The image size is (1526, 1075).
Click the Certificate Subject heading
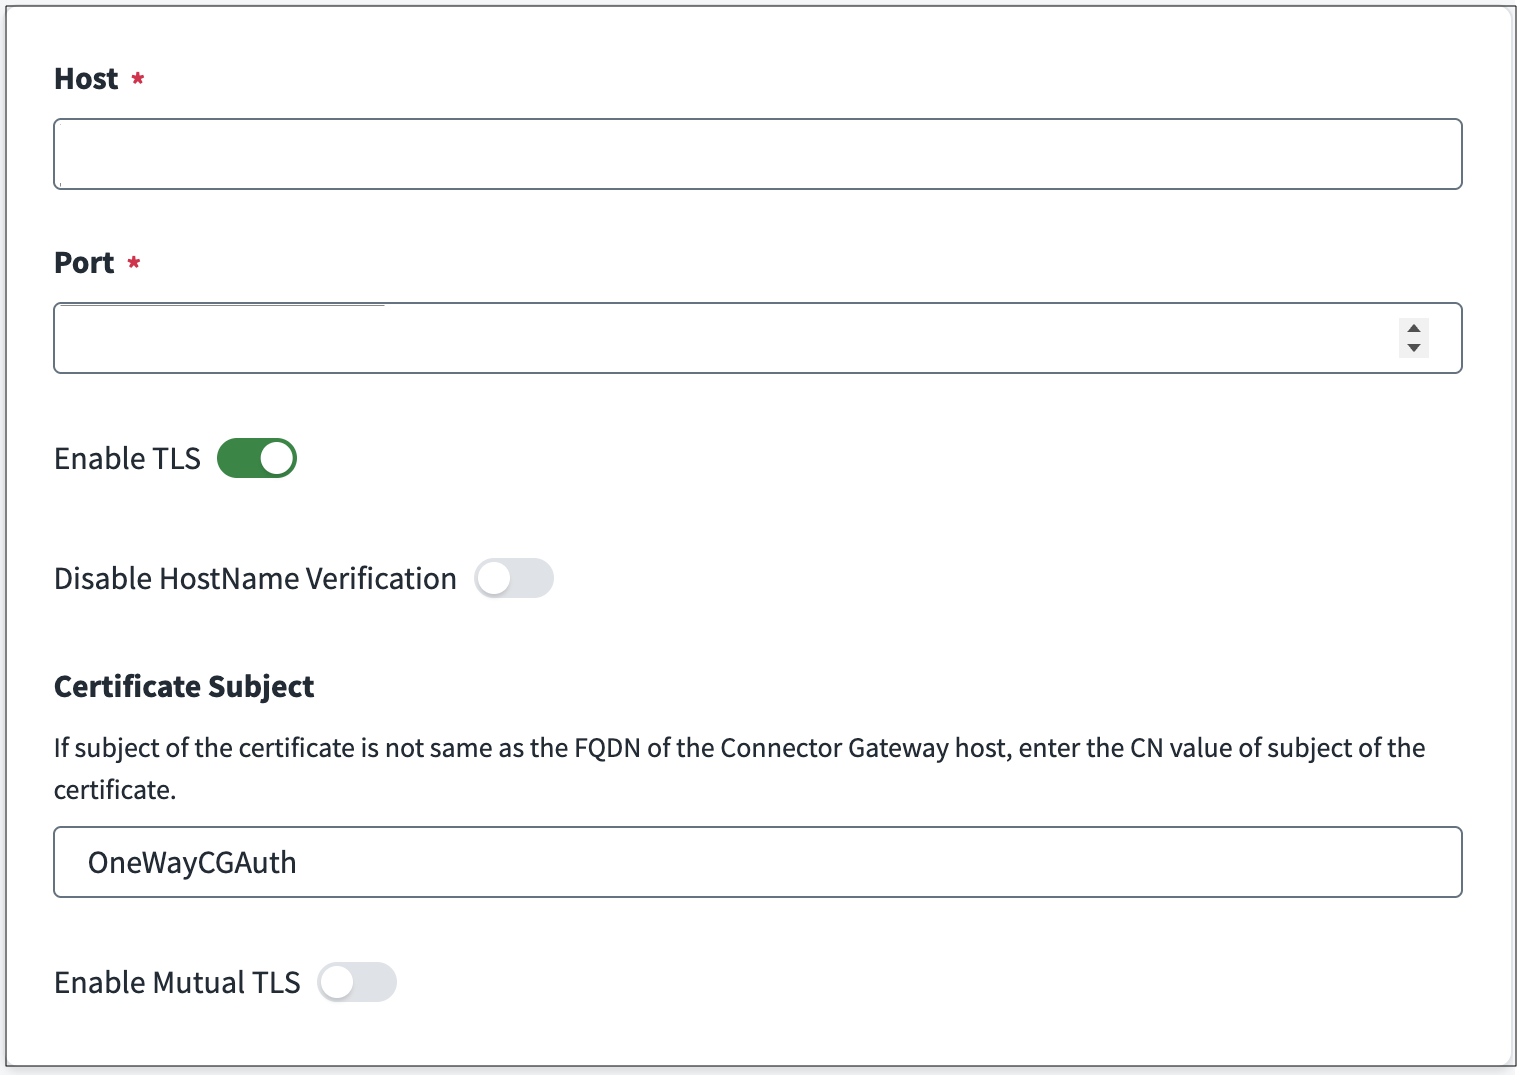tap(184, 687)
